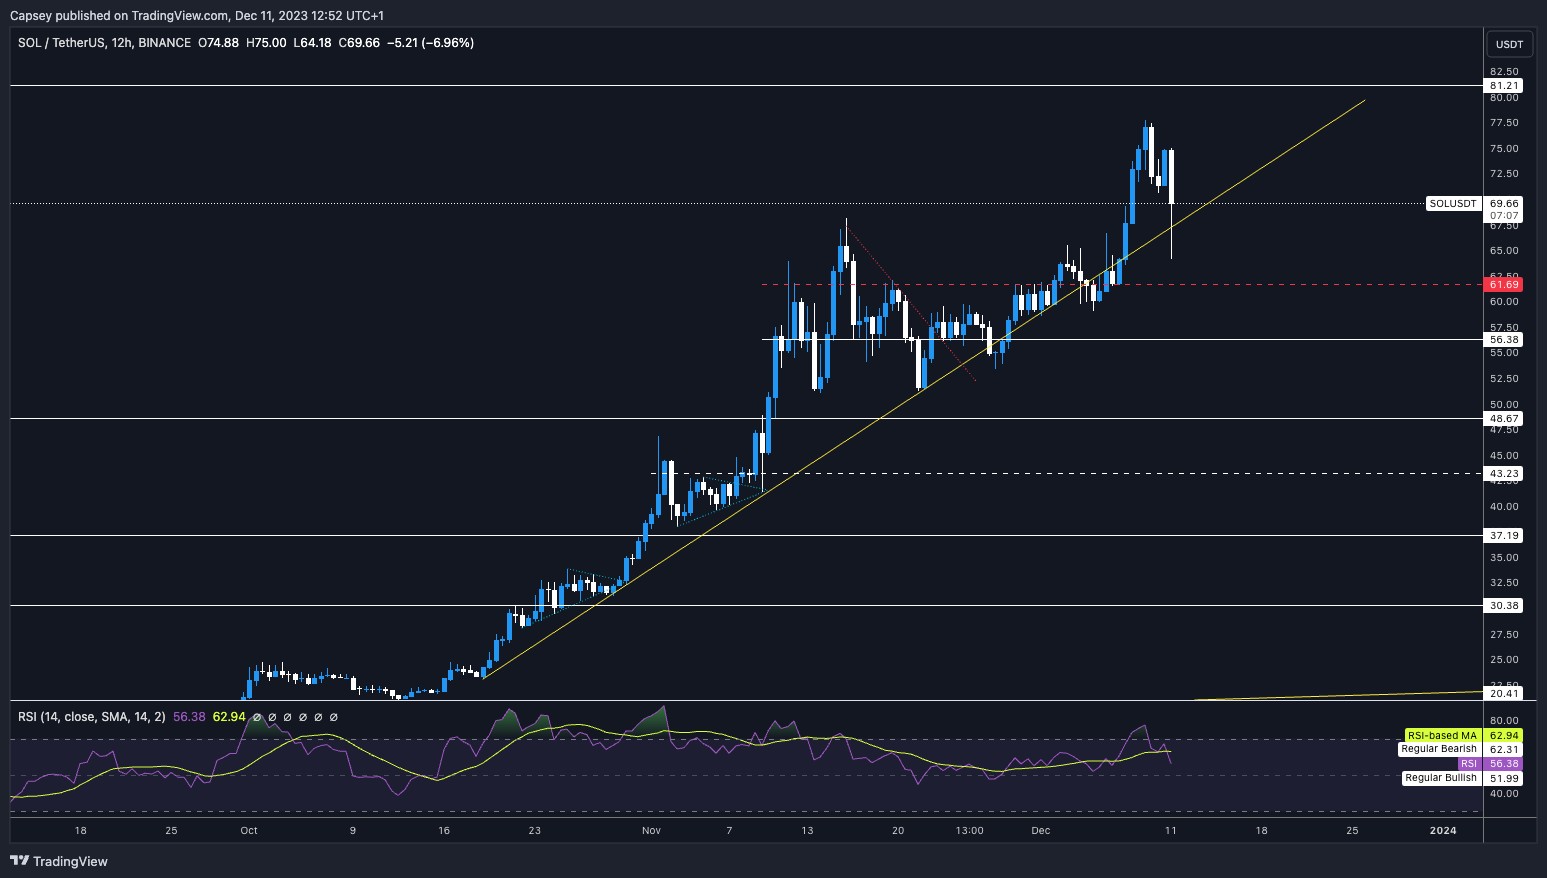1547x878 pixels.
Task: Select the 2024 marker on time axis
Action: (1443, 831)
